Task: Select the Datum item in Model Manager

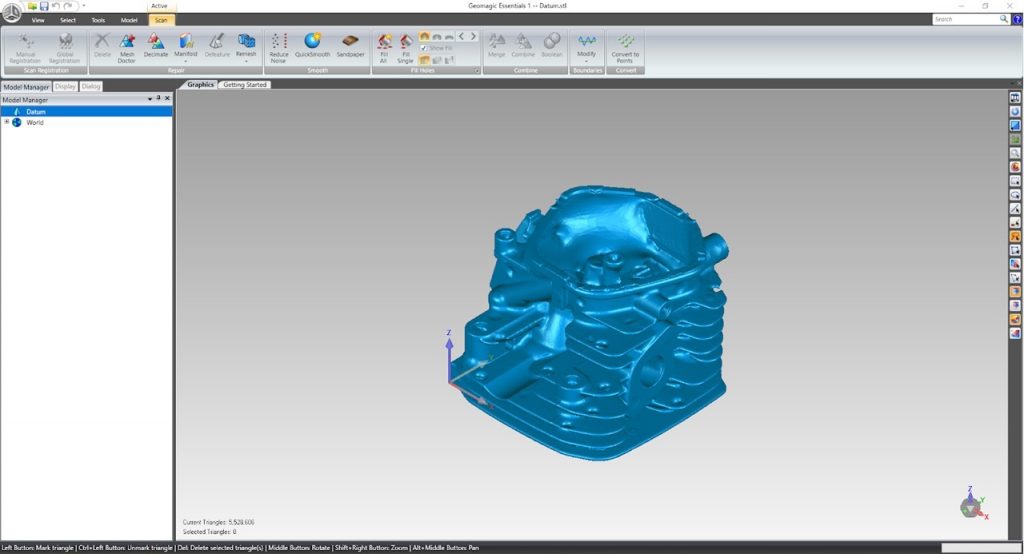Action: (36, 112)
